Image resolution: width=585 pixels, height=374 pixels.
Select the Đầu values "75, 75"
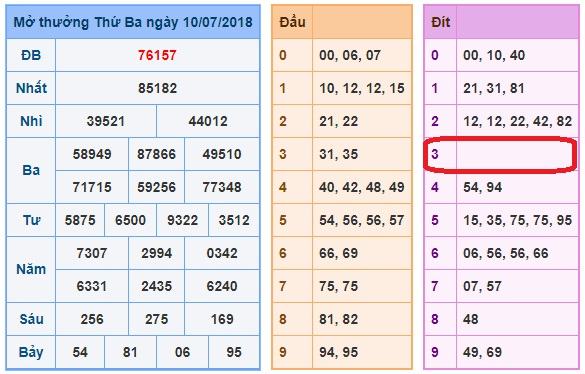click(338, 286)
